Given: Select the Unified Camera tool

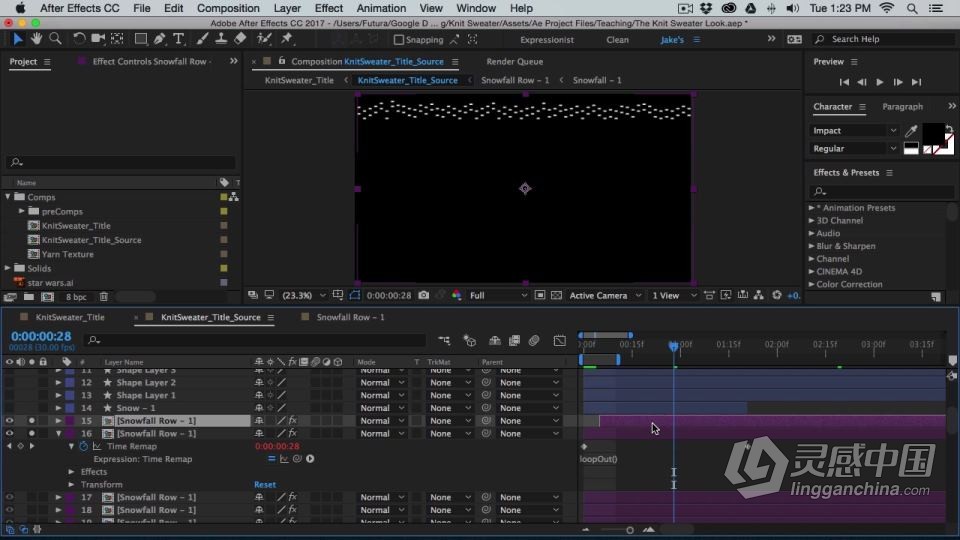Looking at the screenshot, I should click(97, 39).
